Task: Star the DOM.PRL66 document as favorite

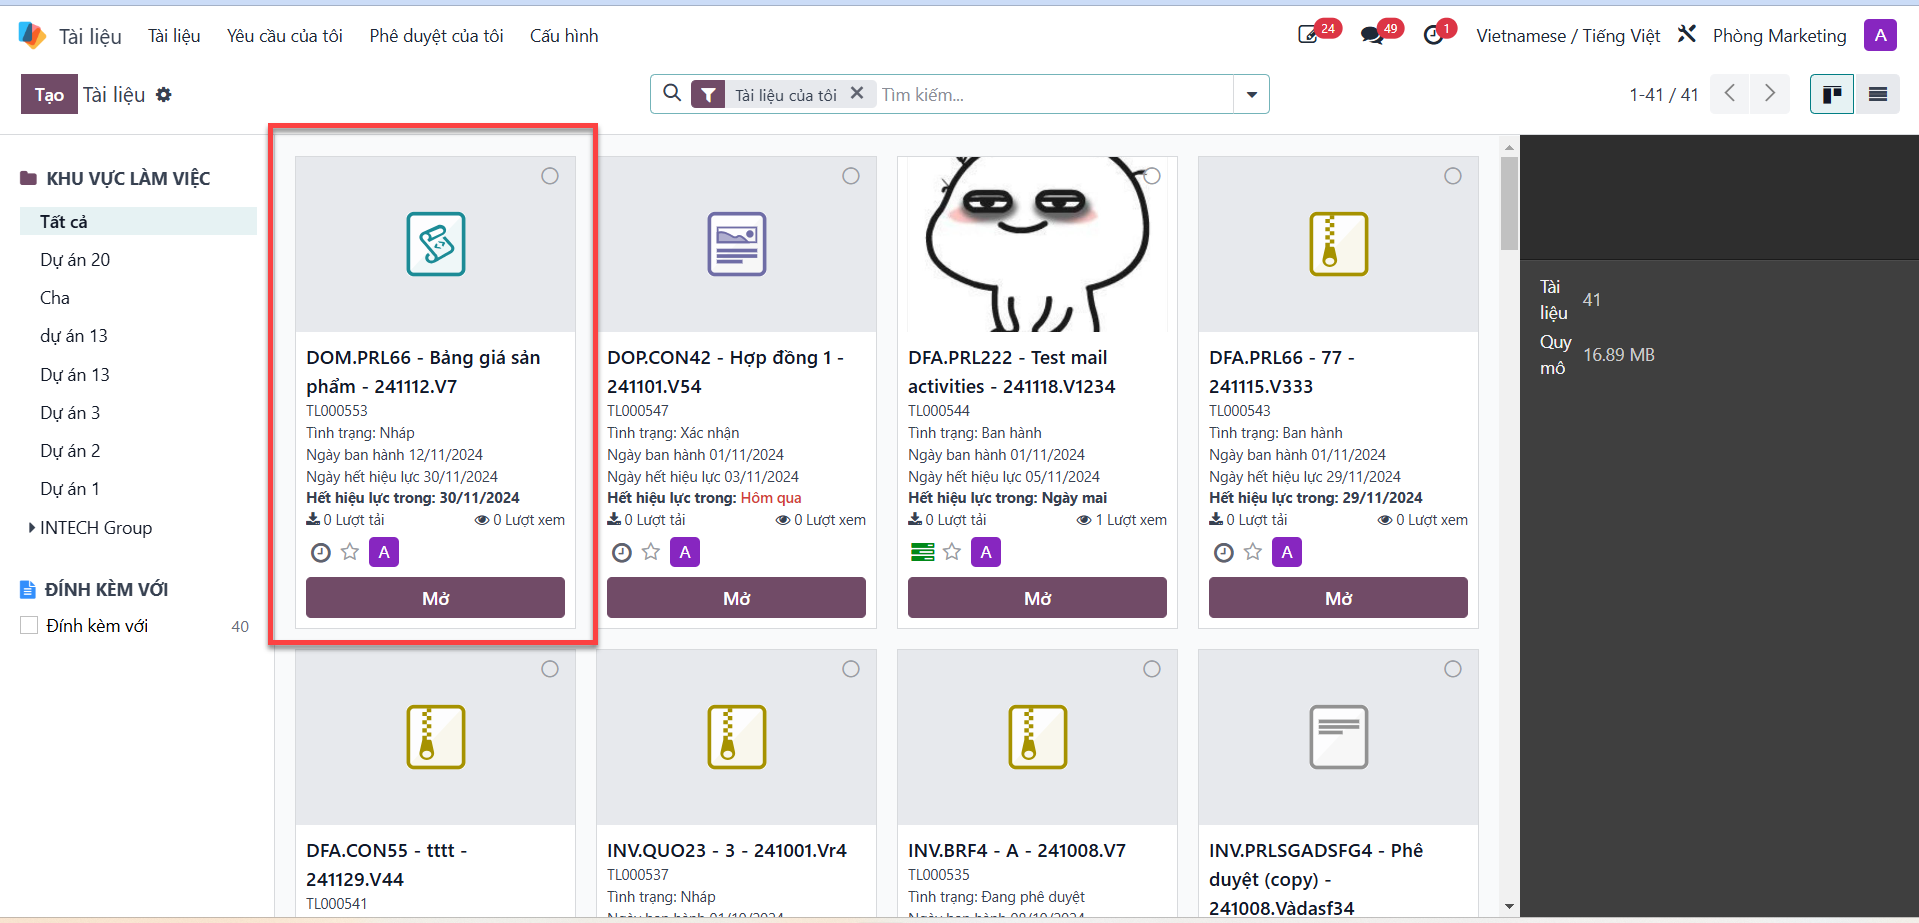Action: click(x=350, y=551)
